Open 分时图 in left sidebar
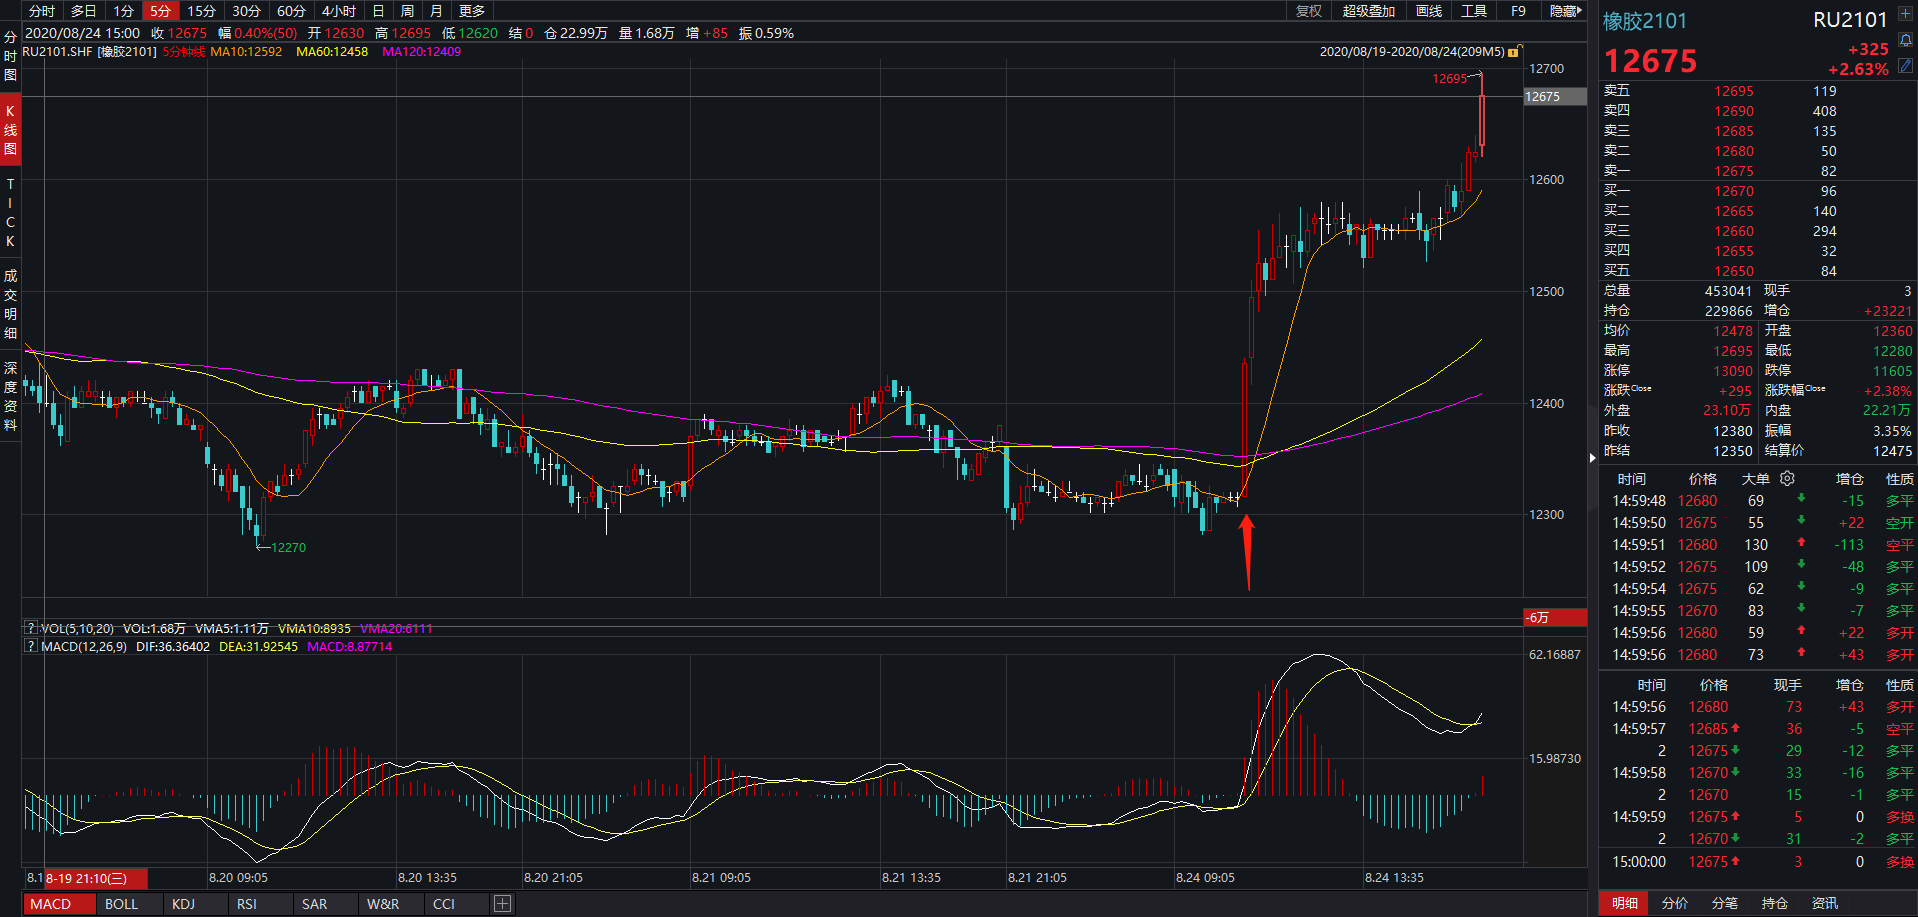The height and width of the screenshot is (917, 1918). tap(10, 56)
